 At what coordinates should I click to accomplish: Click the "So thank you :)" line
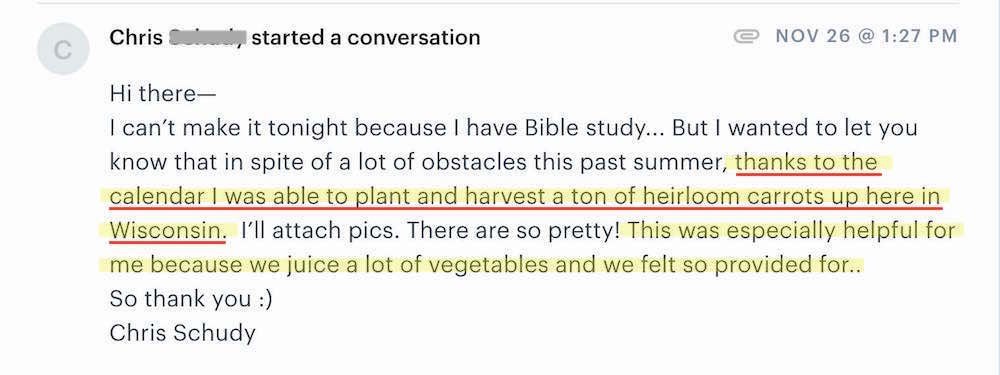191,298
